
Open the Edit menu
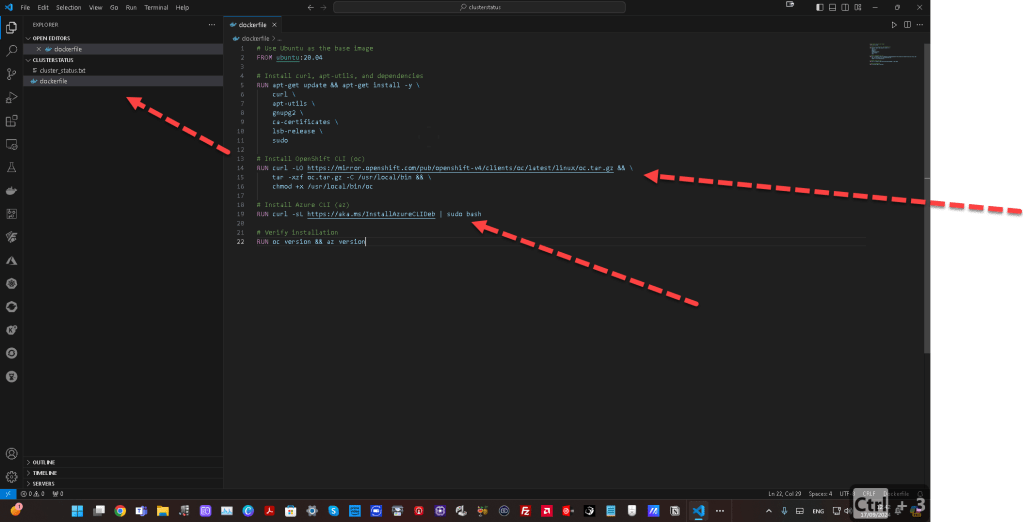click(x=43, y=7)
